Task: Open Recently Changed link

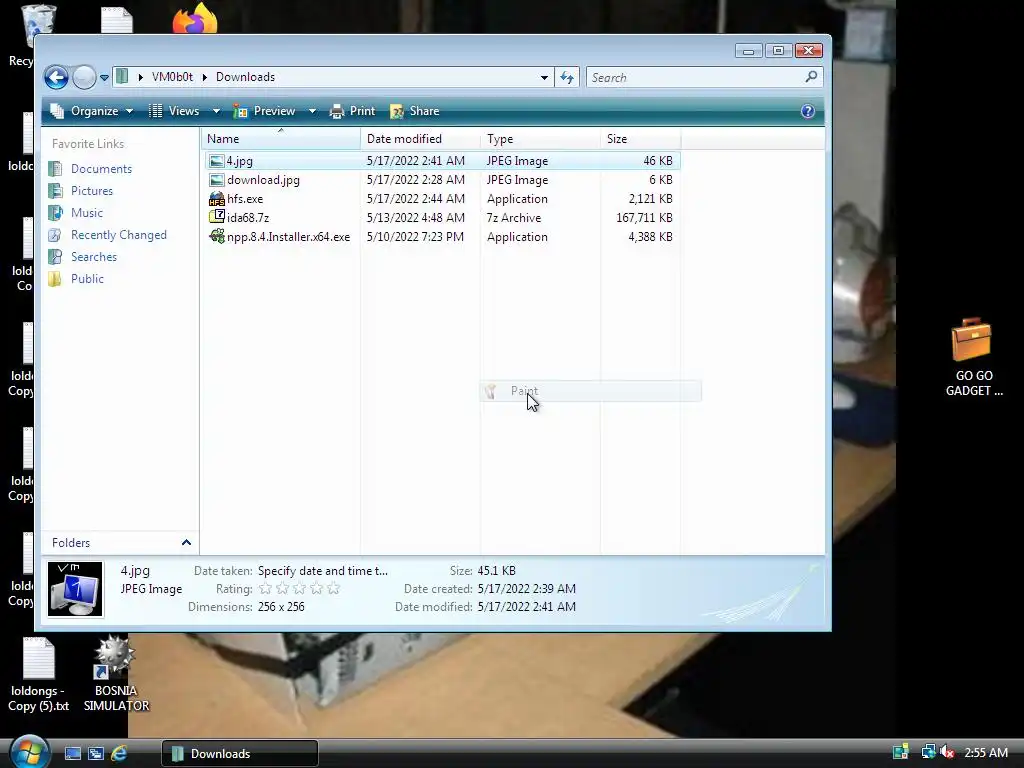Action: (118, 235)
